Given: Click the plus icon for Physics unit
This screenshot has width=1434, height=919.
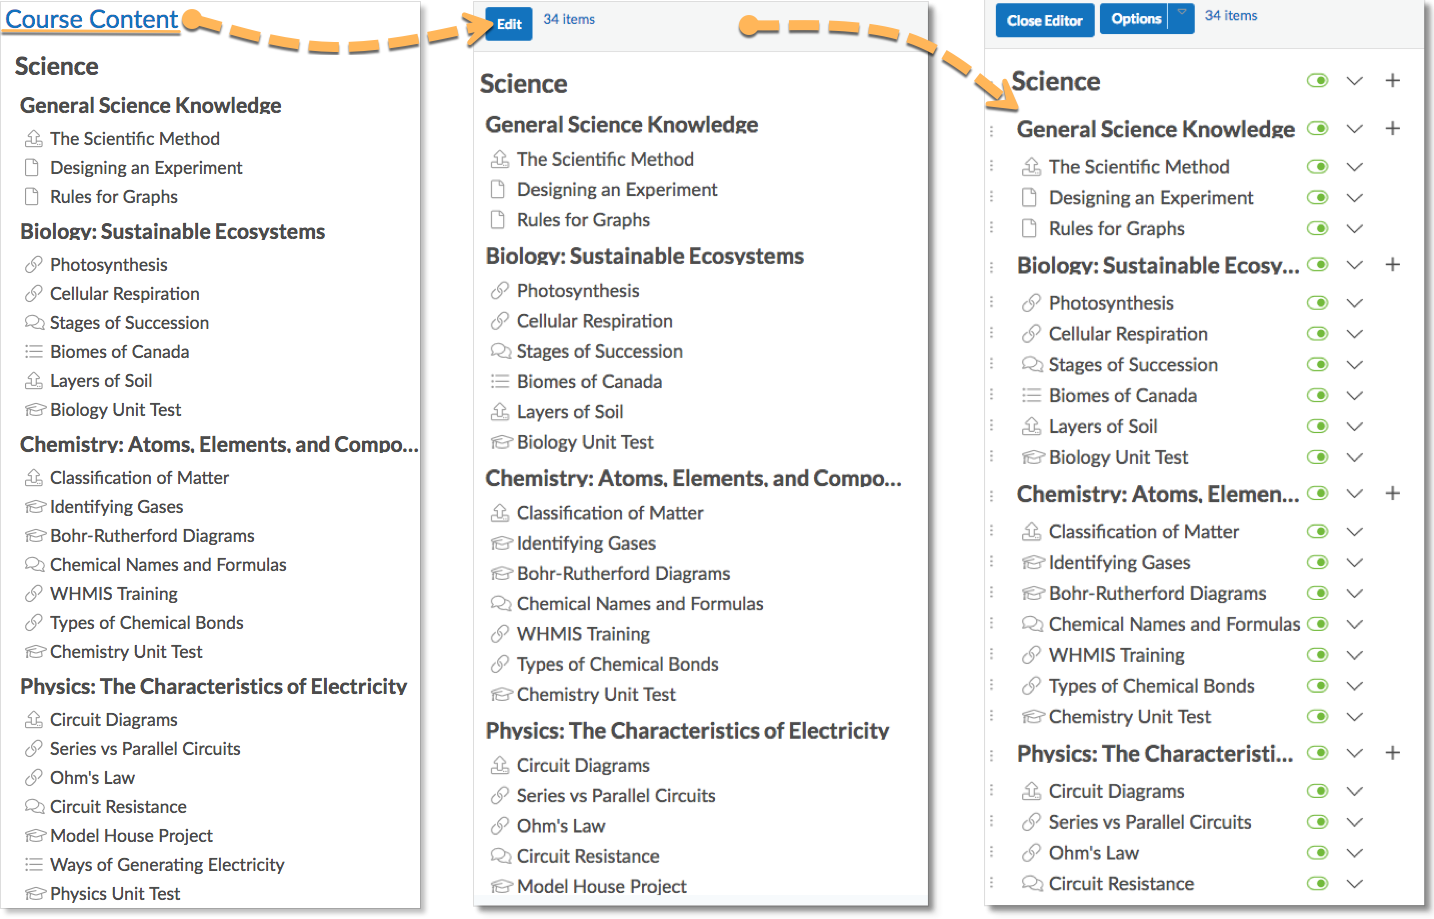Looking at the screenshot, I should (1392, 753).
